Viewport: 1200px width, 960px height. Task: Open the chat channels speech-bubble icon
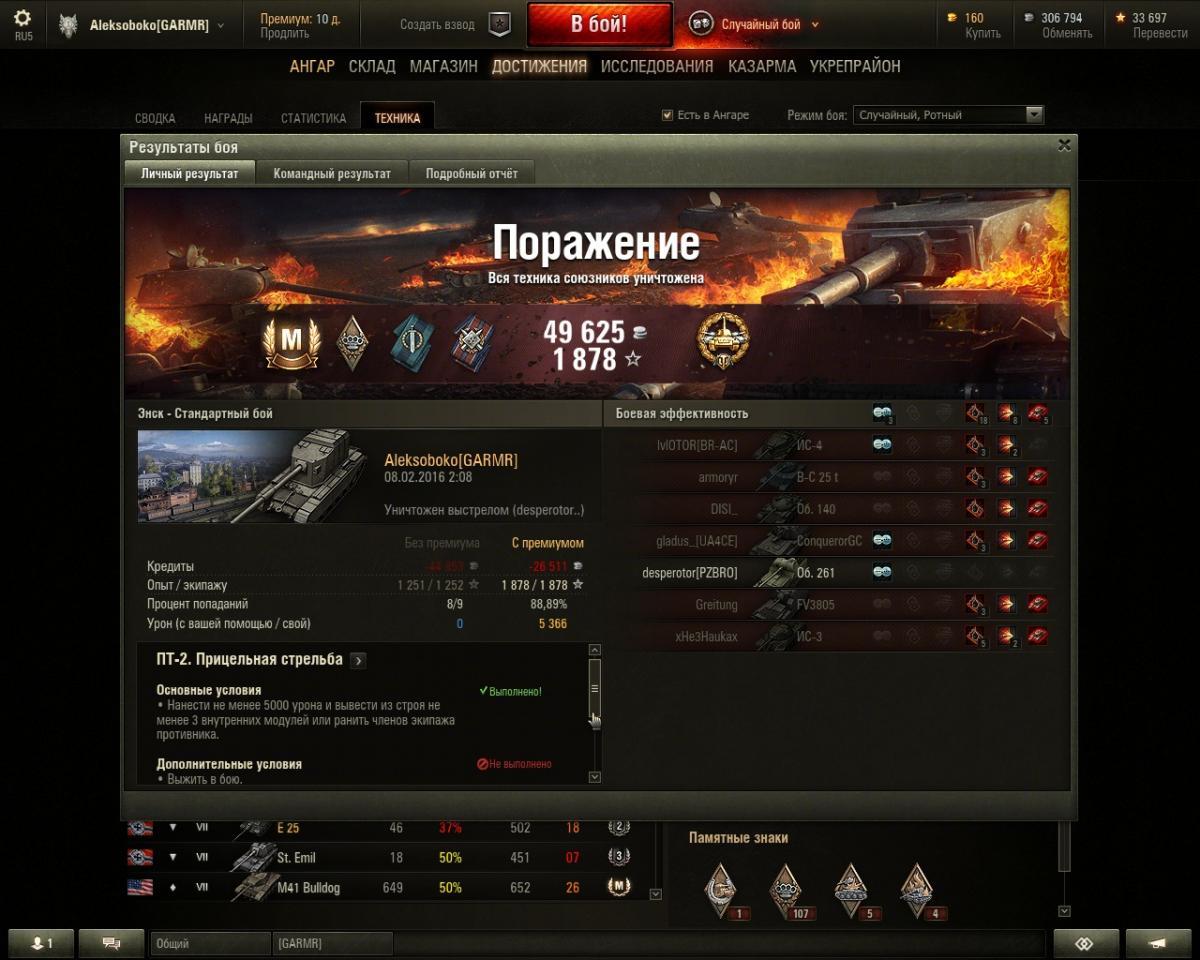(111, 943)
